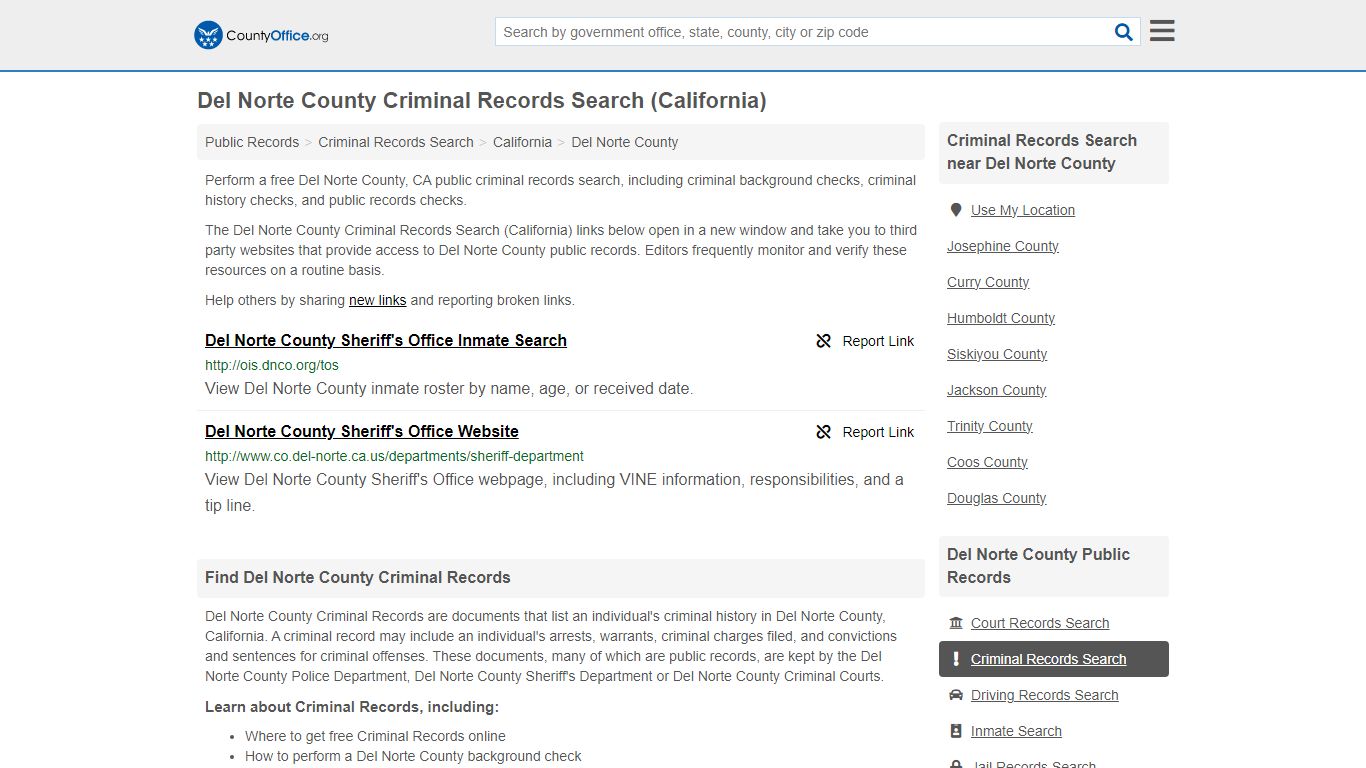Image resolution: width=1366 pixels, height=768 pixels.
Task: Go to Inmate Search sidebar item
Action: point(1016,731)
